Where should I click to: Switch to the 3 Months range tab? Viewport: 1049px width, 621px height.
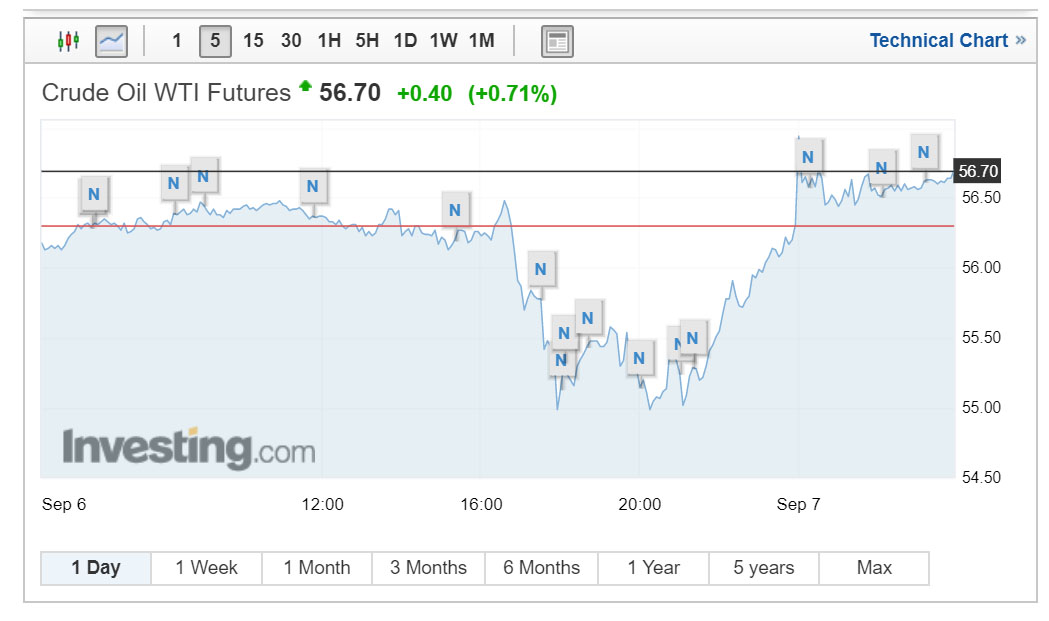point(428,568)
